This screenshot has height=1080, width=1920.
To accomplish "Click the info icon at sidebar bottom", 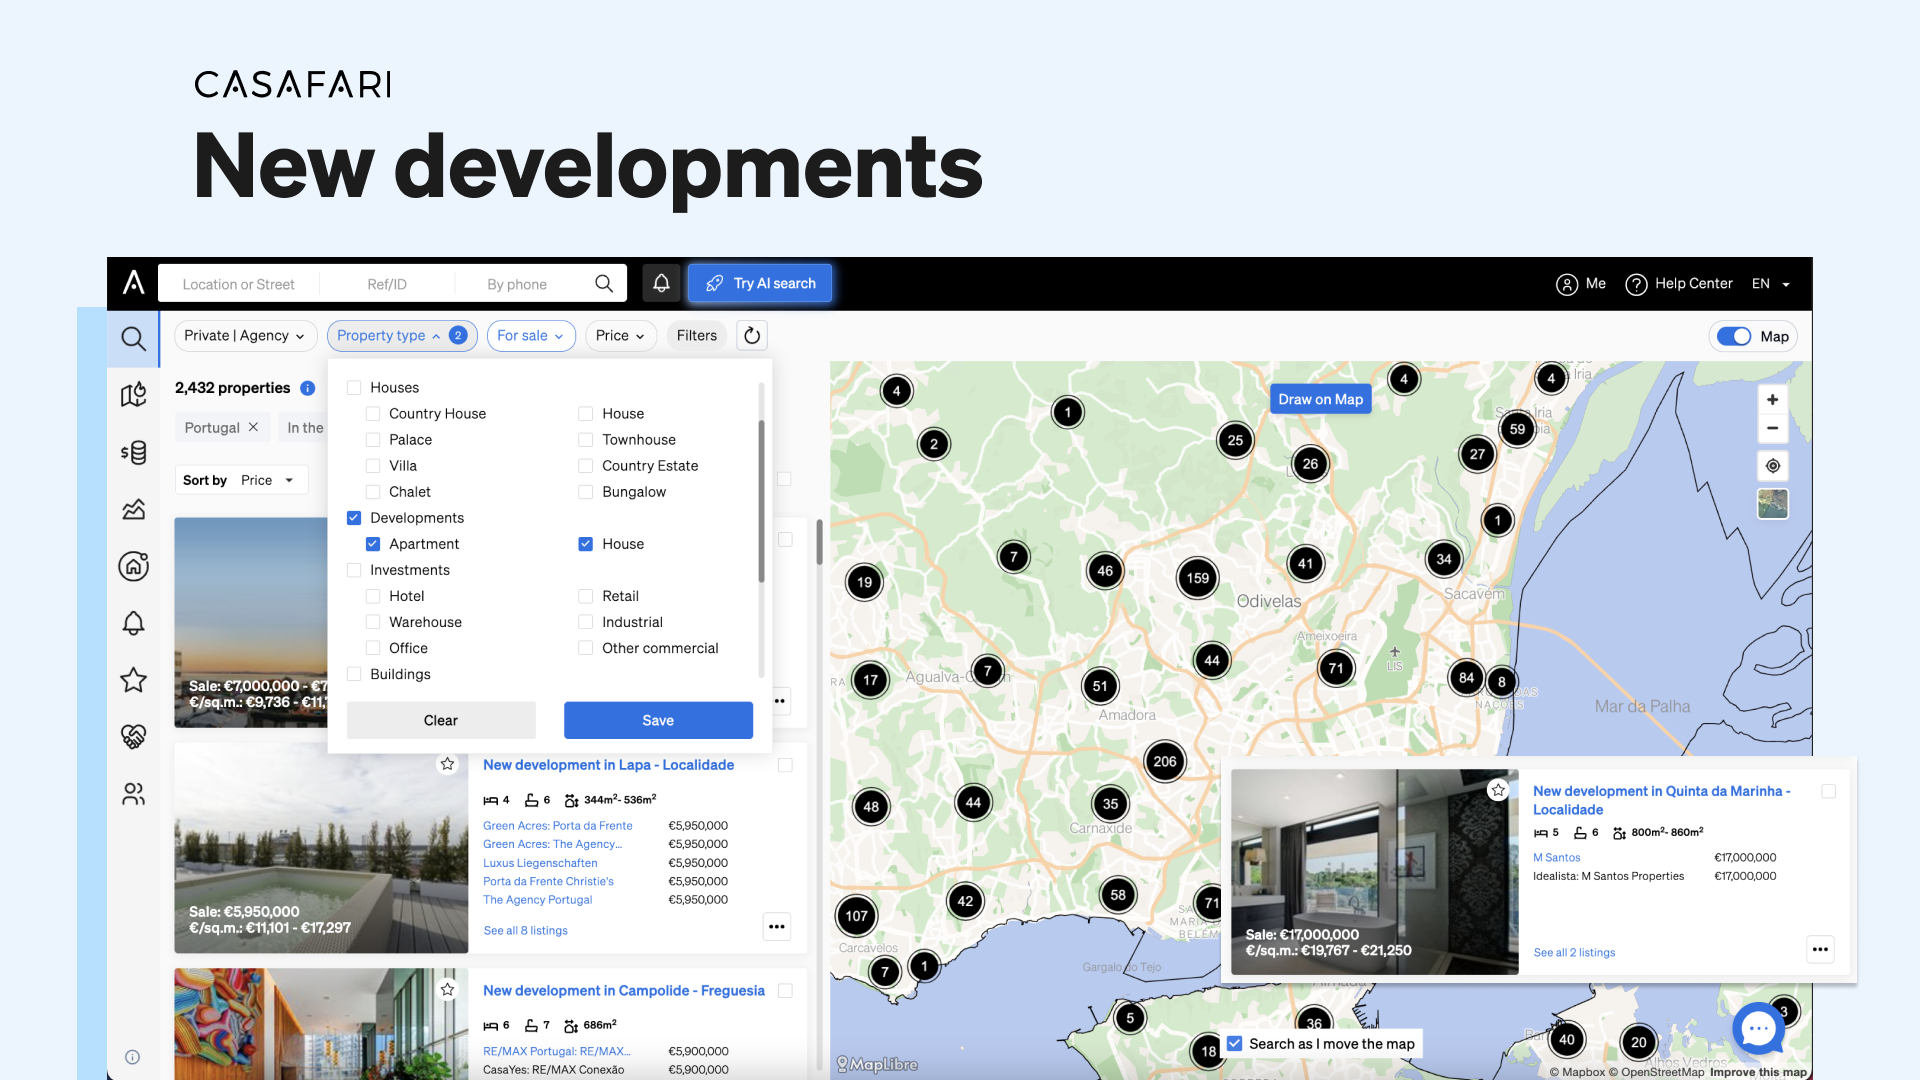I will coord(132,1057).
